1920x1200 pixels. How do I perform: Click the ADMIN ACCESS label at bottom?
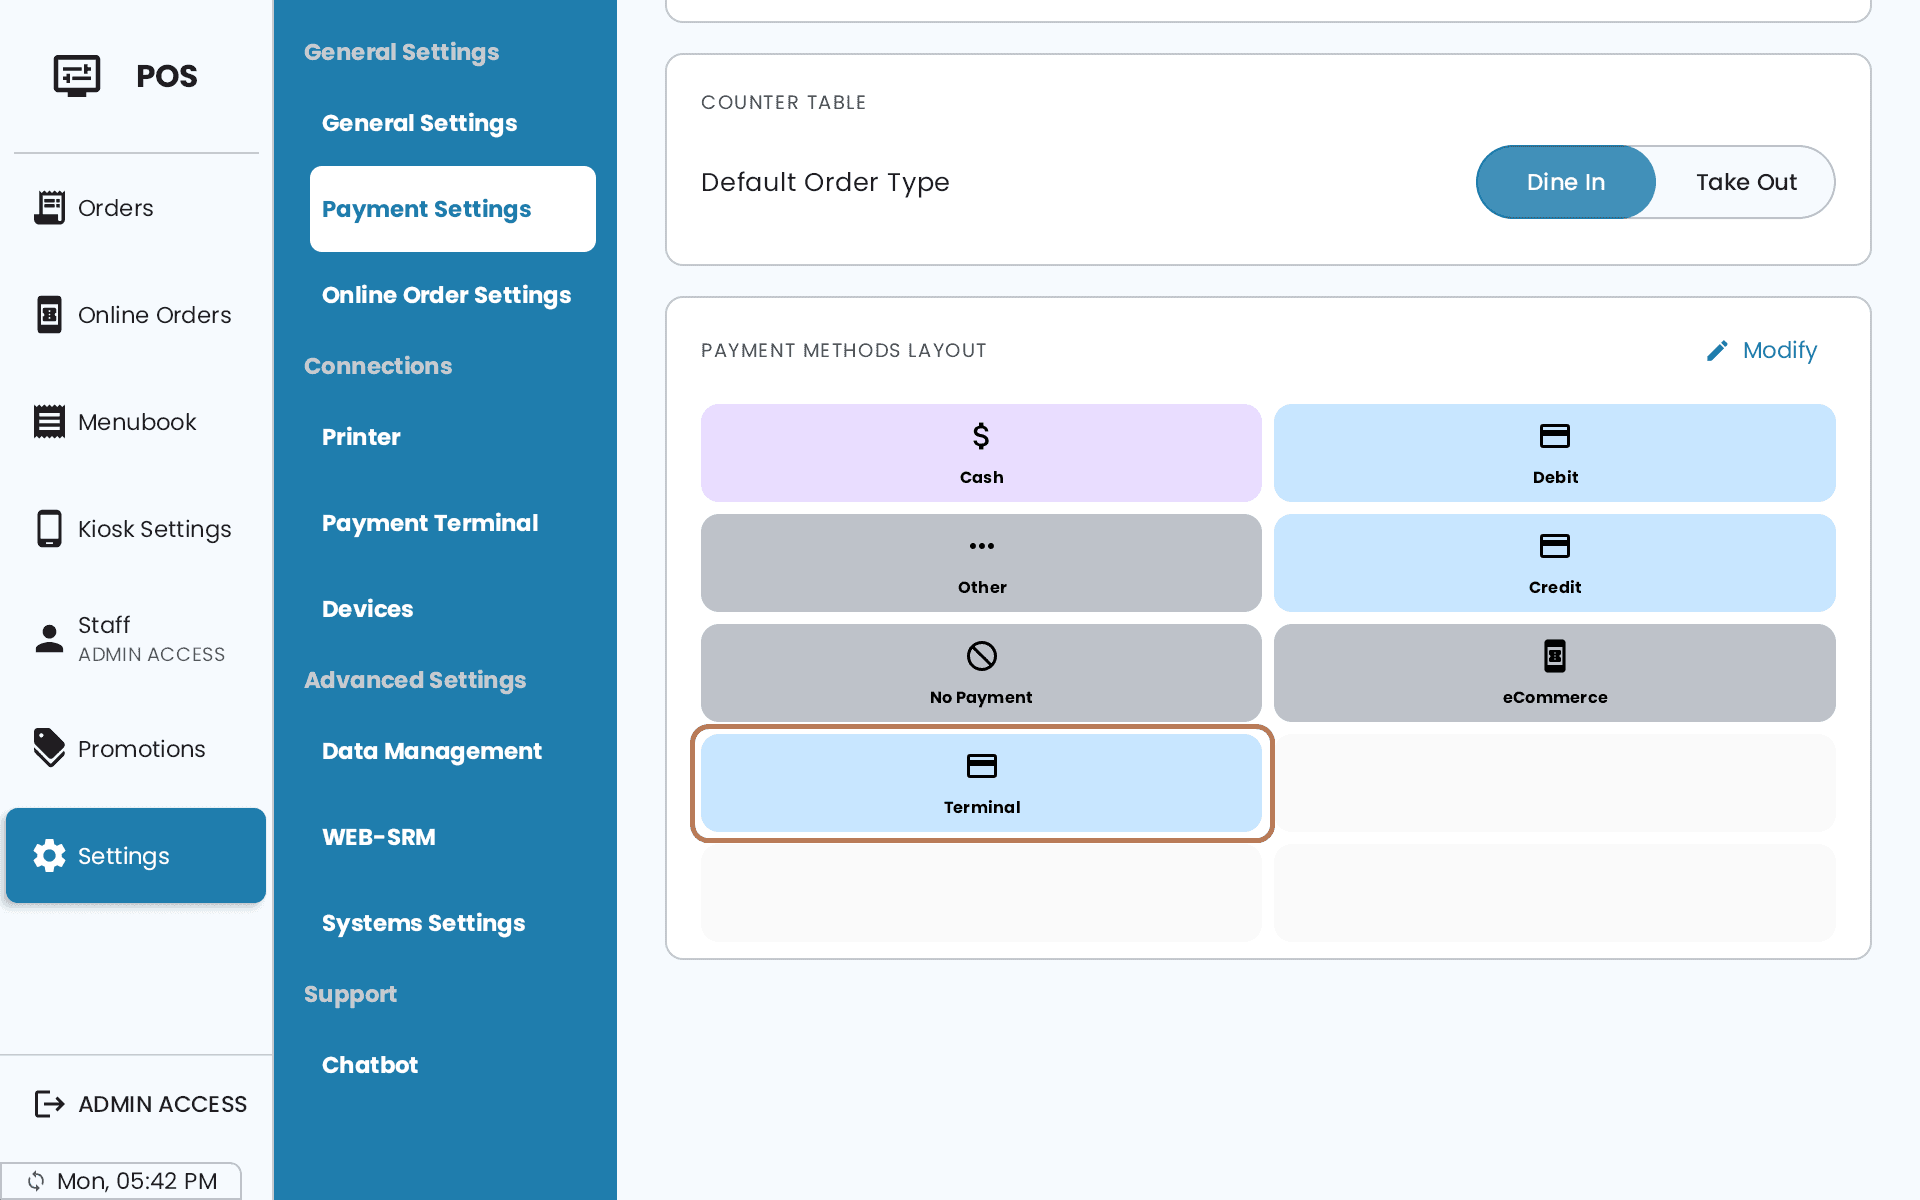click(x=163, y=1104)
